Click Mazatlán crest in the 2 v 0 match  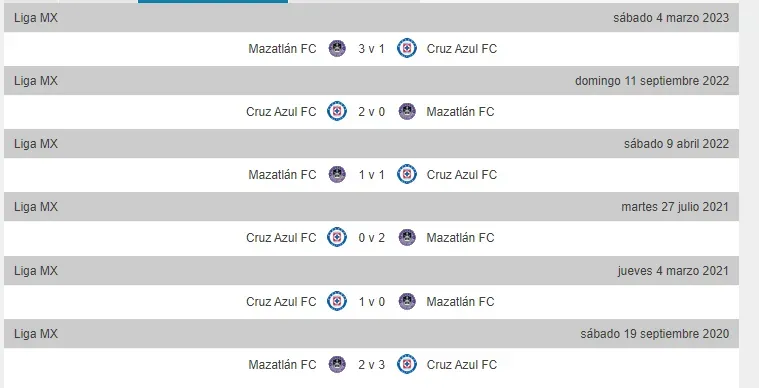[x=407, y=112]
